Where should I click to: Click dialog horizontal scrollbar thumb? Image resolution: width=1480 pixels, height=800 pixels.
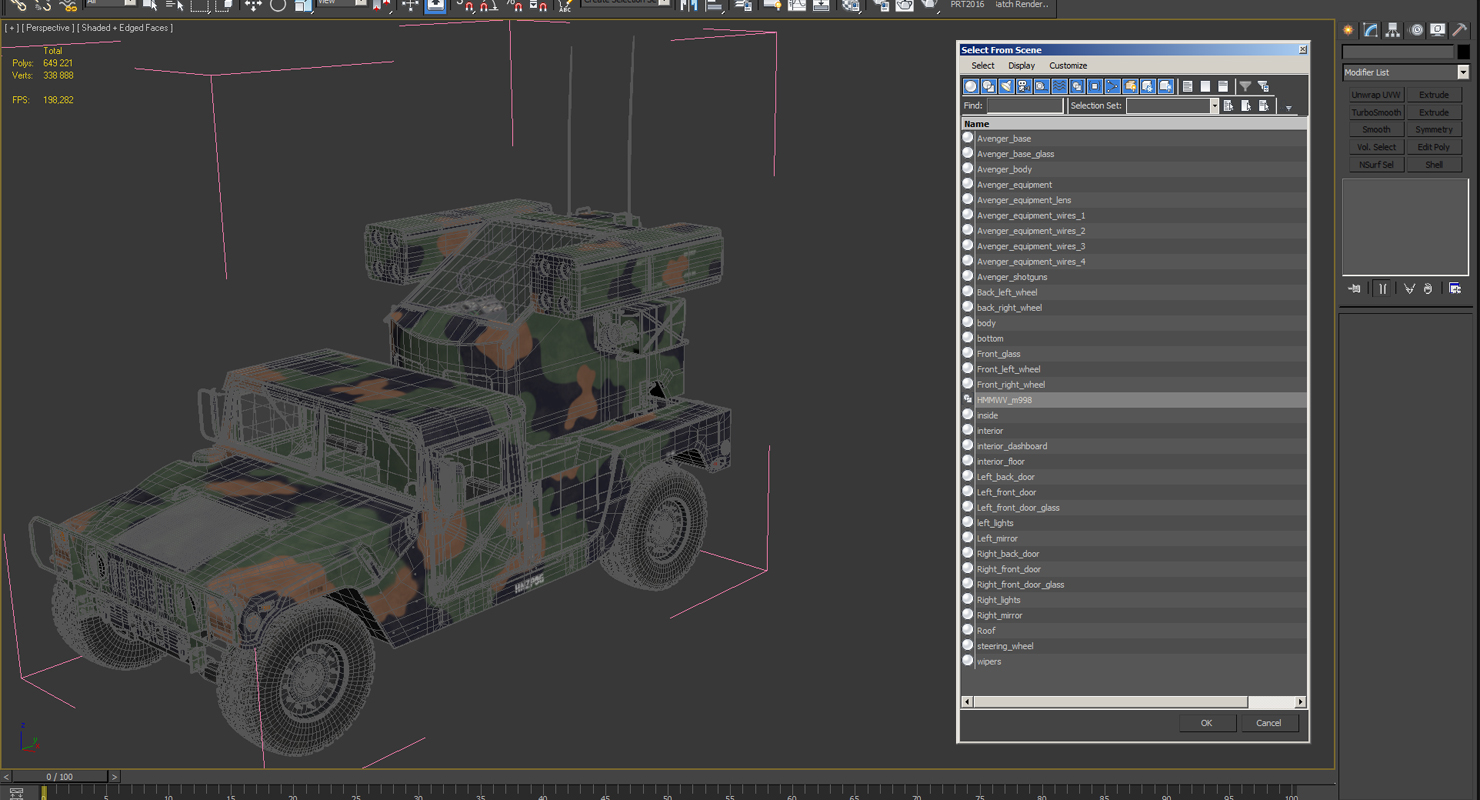1110,702
